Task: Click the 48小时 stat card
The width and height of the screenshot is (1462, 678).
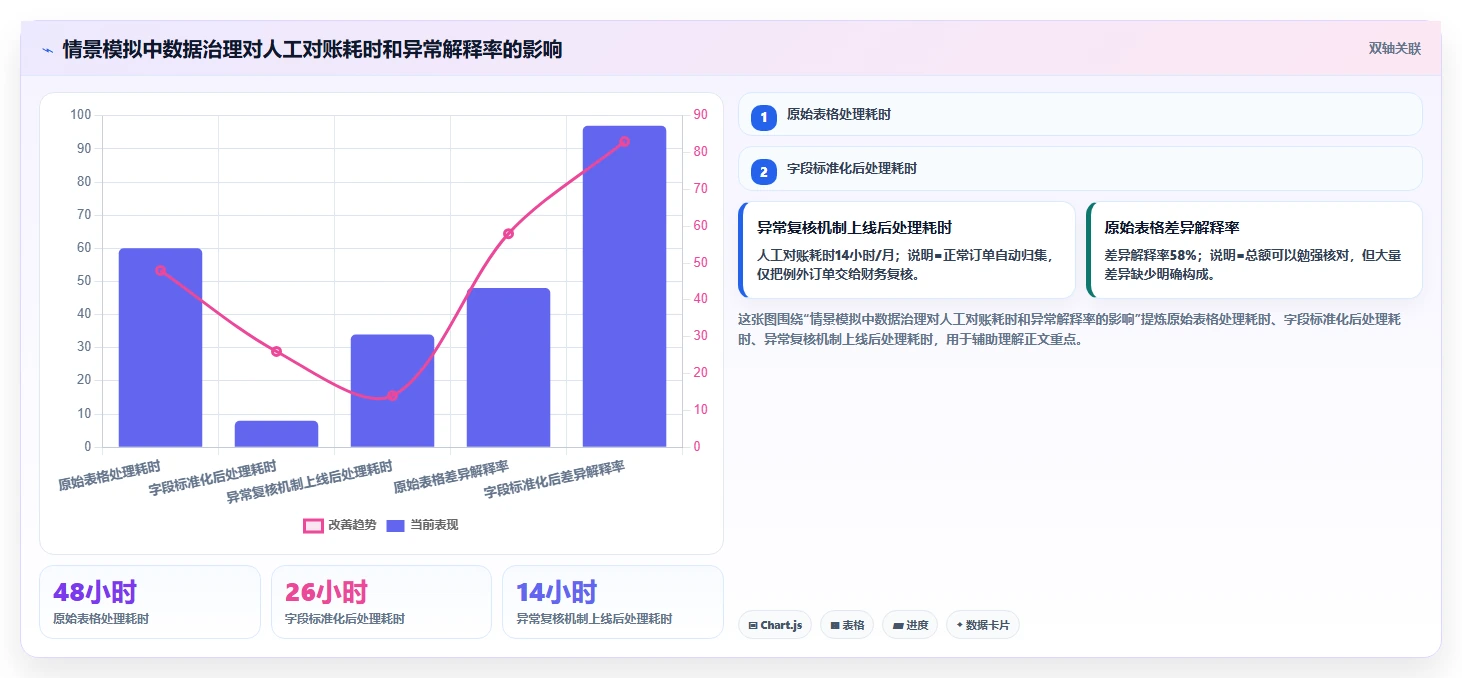Action: click(x=149, y=602)
